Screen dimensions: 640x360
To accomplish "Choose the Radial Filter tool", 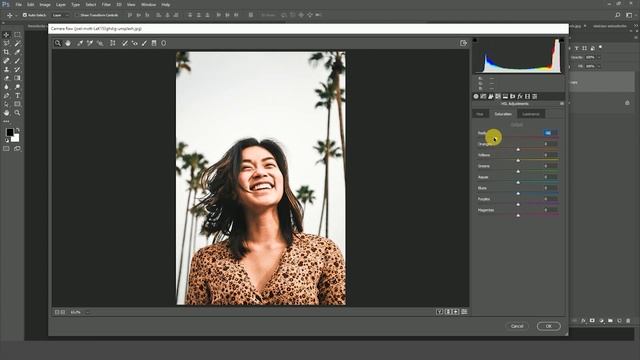I will coord(164,43).
